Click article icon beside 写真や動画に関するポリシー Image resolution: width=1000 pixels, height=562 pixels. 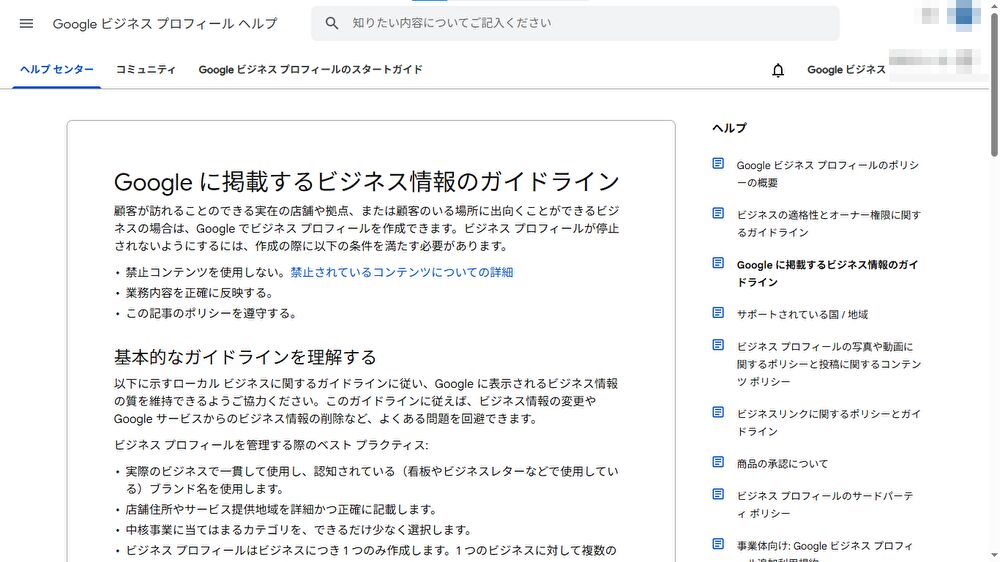click(x=718, y=345)
